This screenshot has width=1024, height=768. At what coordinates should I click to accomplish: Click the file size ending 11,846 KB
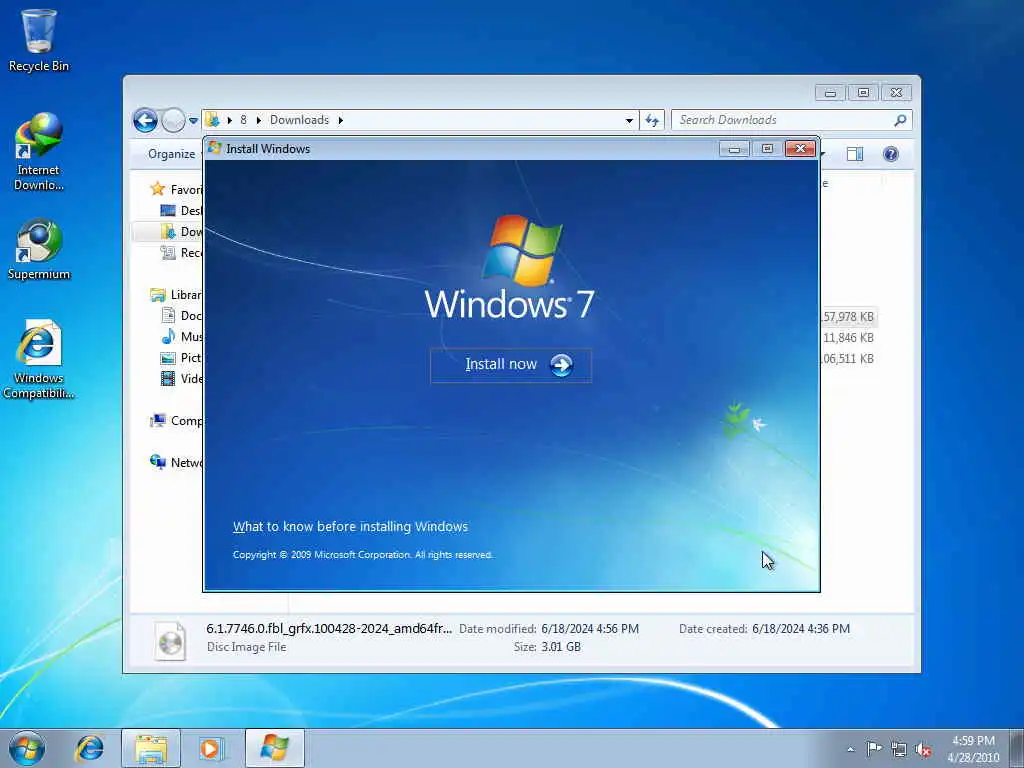848,338
